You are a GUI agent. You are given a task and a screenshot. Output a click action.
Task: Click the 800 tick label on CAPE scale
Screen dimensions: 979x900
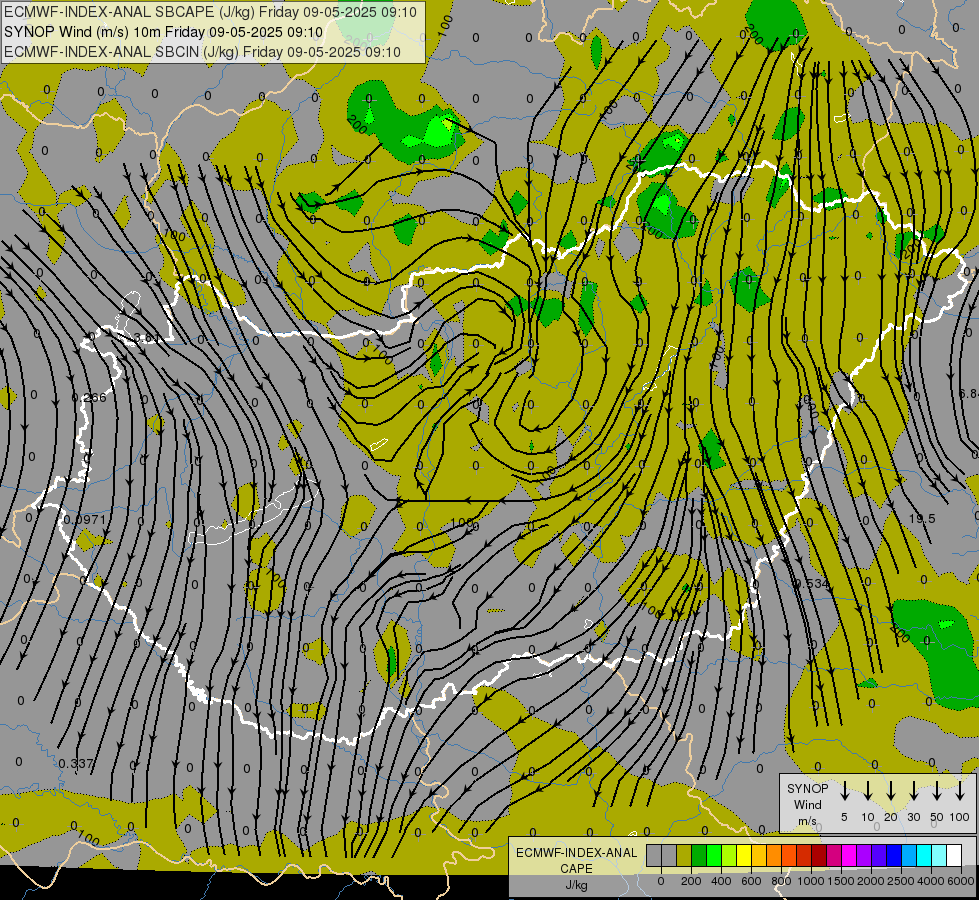click(x=781, y=881)
